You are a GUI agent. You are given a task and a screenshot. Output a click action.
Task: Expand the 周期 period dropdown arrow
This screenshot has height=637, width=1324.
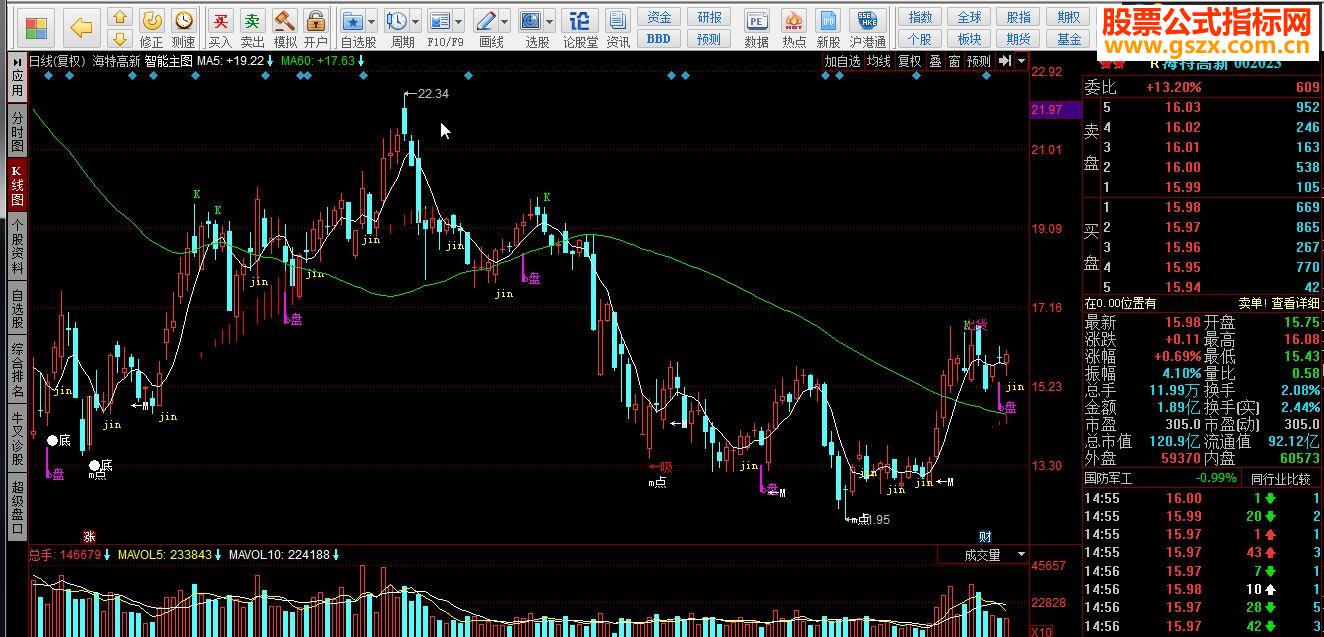coord(415,21)
